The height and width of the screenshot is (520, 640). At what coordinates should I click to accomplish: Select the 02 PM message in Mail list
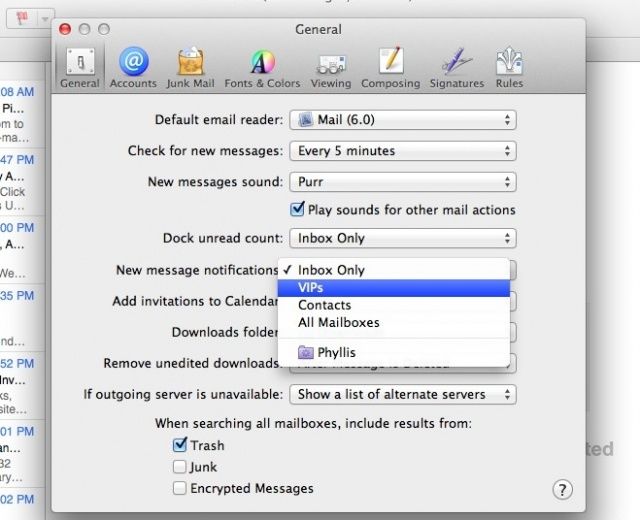(x=20, y=504)
